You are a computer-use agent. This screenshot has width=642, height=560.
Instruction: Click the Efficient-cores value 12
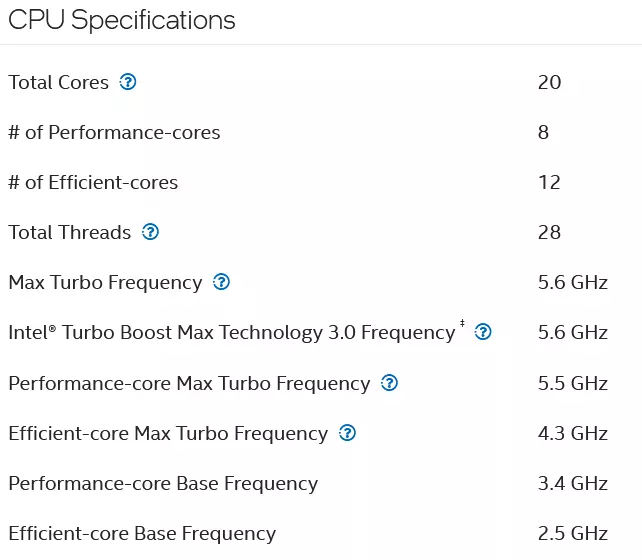pos(549,183)
